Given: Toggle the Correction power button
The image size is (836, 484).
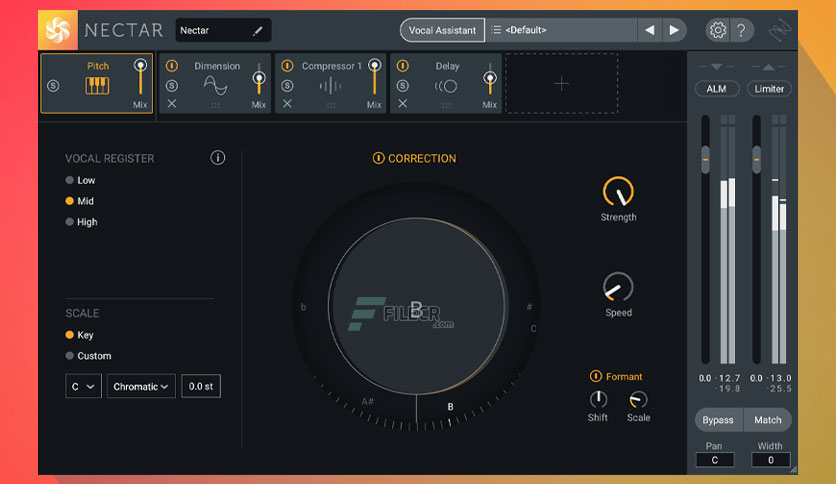Looking at the screenshot, I should [x=378, y=158].
